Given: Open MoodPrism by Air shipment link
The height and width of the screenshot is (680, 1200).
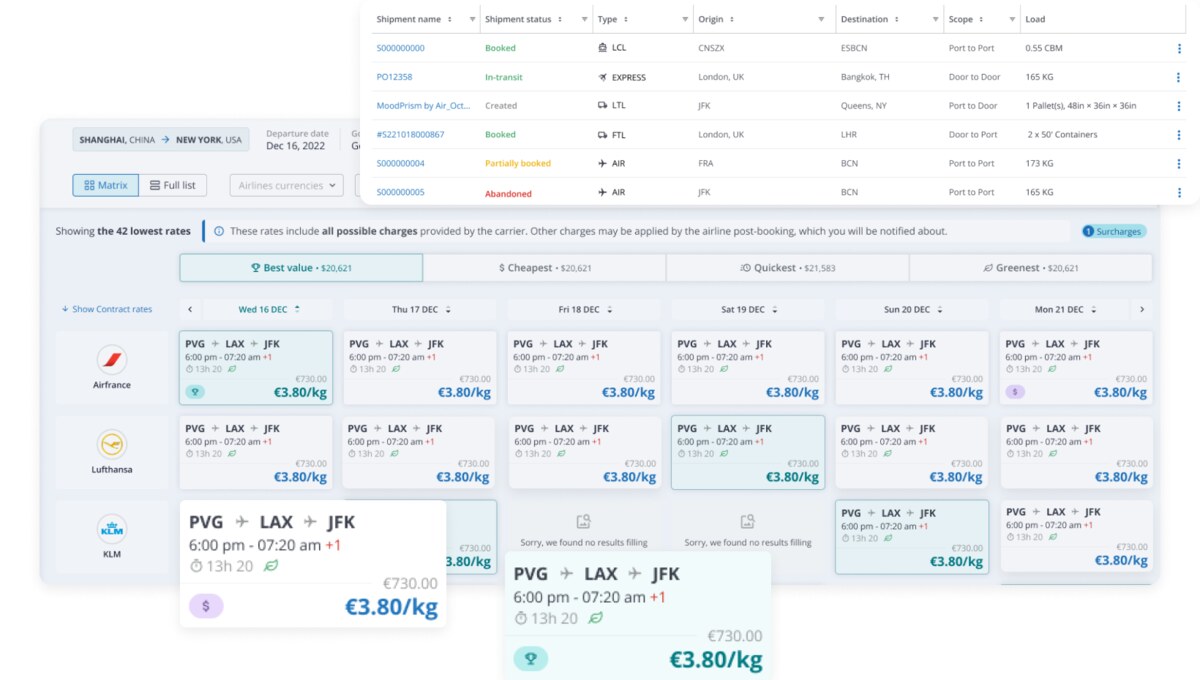Looking at the screenshot, I should 423,106.
